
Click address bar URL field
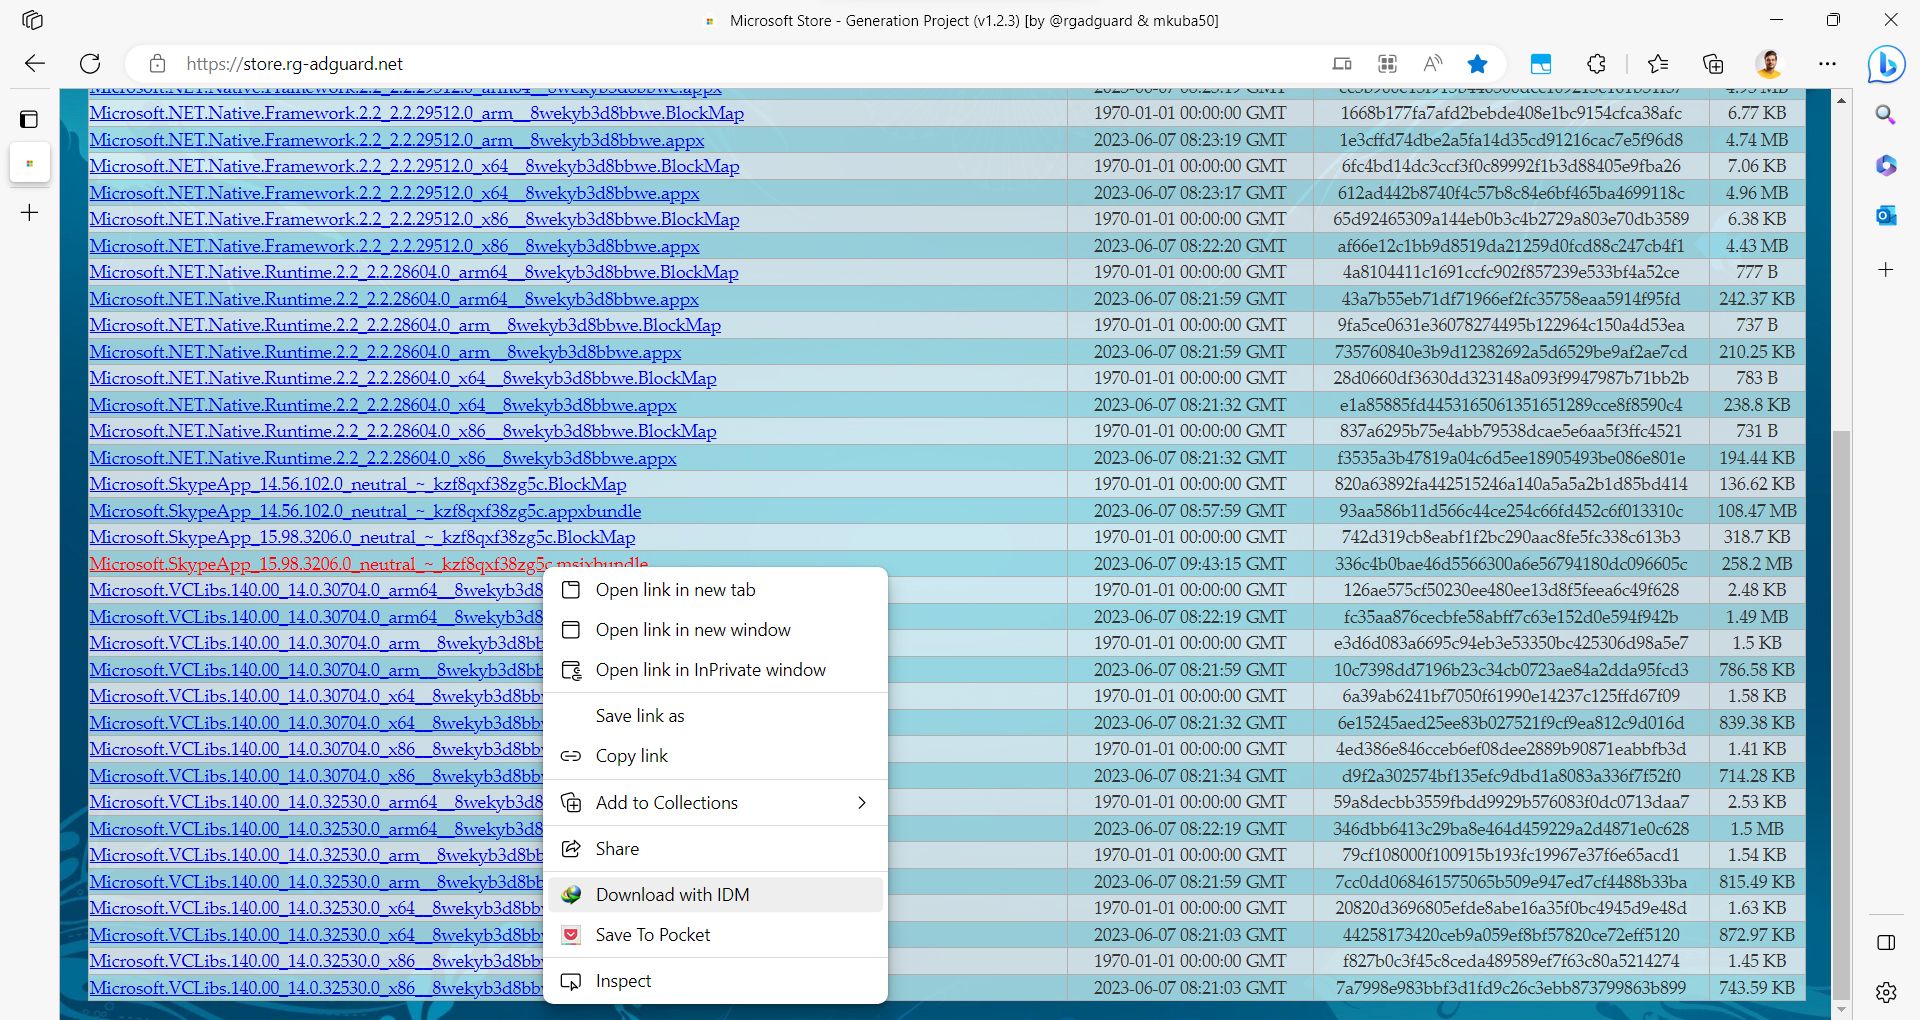pyautogui.click(x=740, y=64)
